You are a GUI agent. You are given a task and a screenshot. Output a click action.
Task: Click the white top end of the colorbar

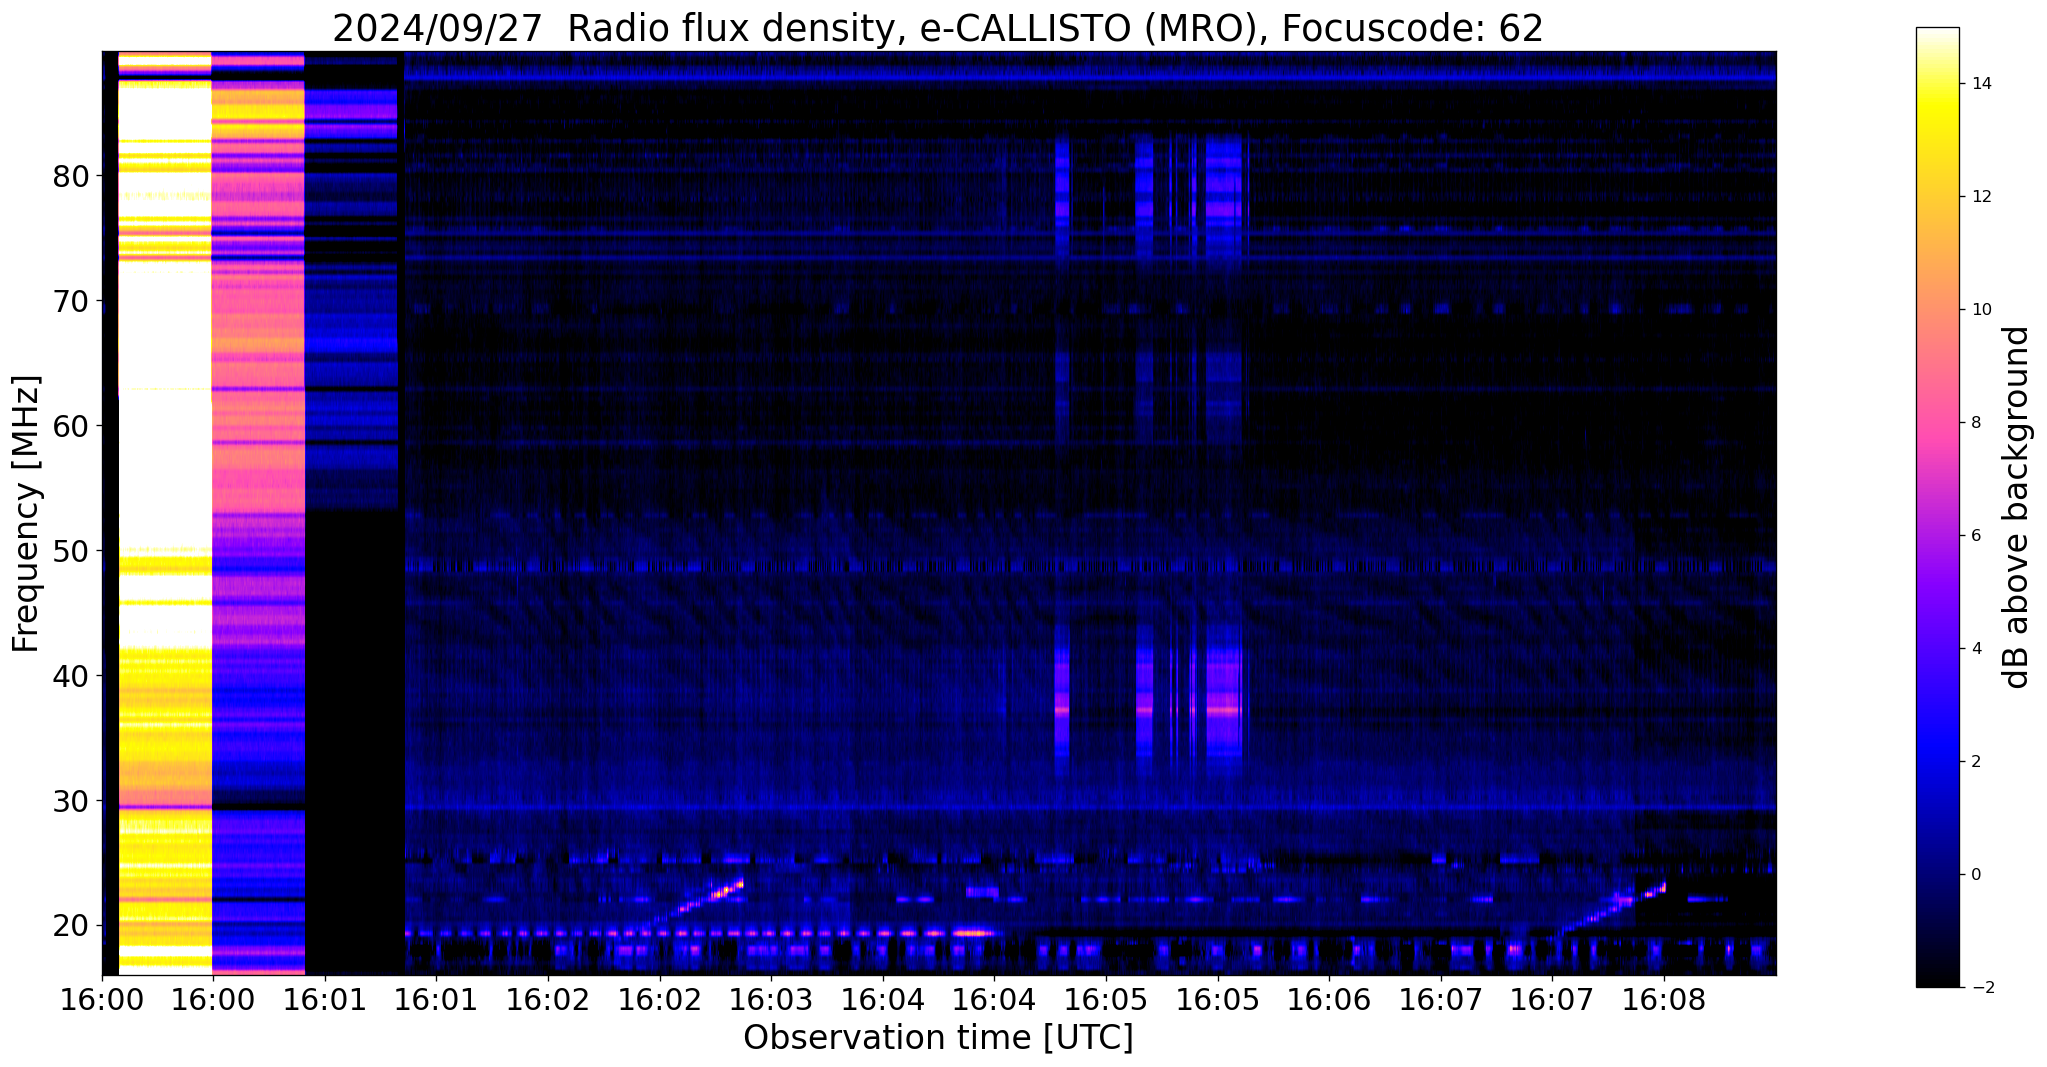click(x=1937, y=38)
